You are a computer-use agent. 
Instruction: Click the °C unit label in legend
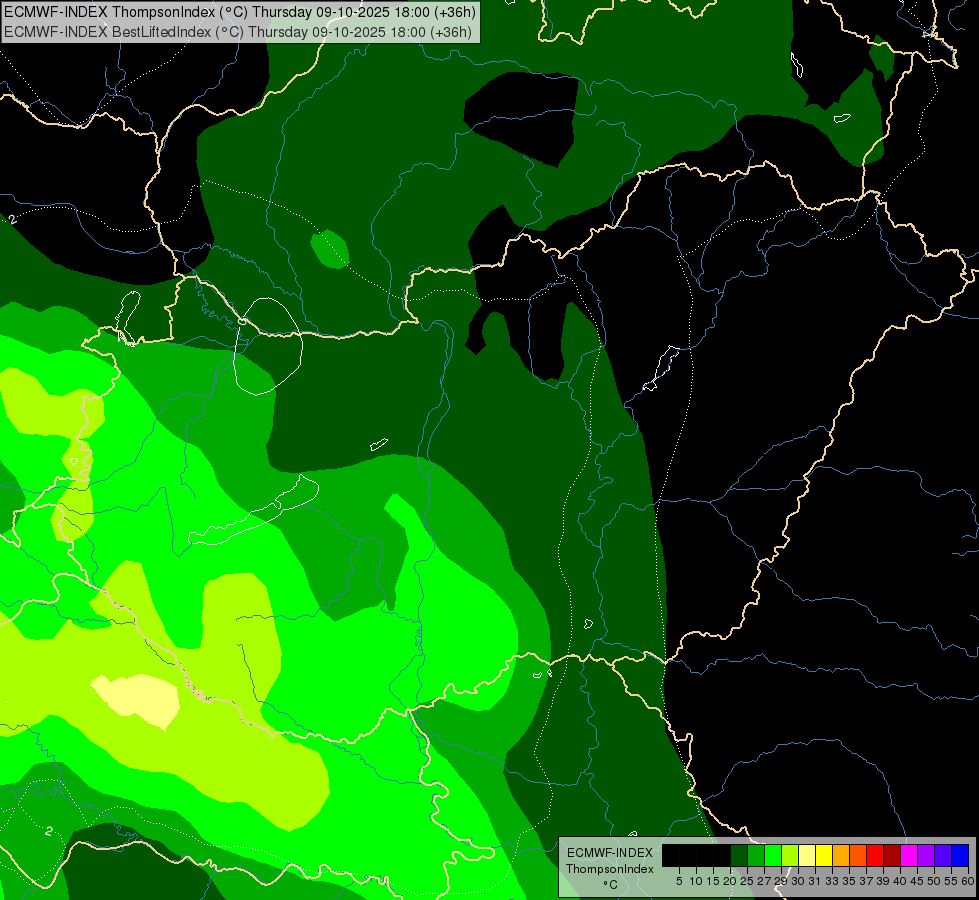point(609,885)
